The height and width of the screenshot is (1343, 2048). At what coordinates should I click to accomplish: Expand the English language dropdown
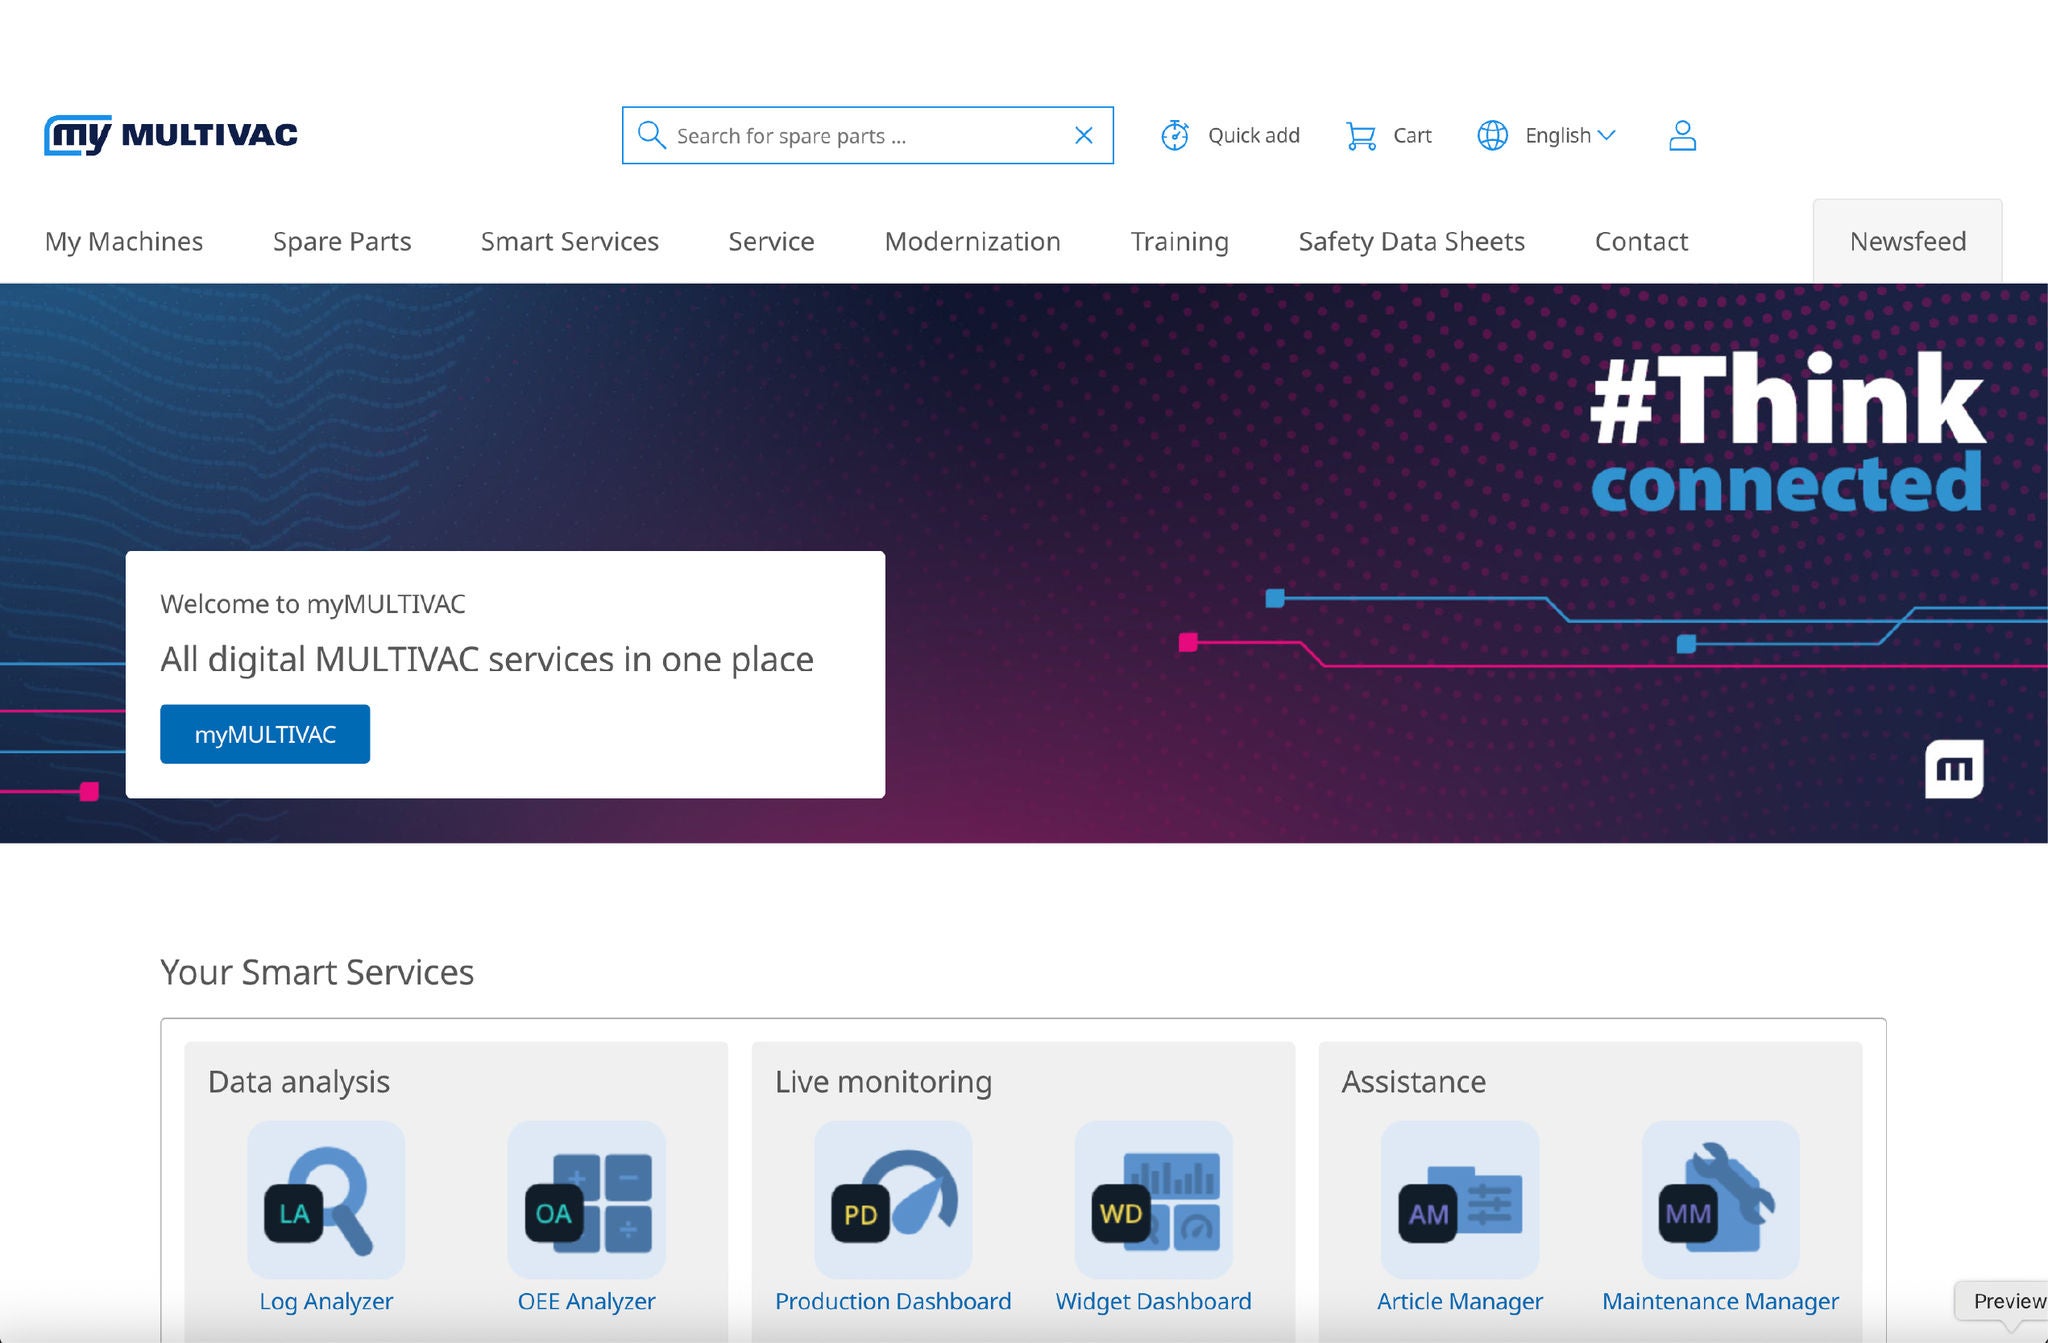click(x=1569, y=135)
